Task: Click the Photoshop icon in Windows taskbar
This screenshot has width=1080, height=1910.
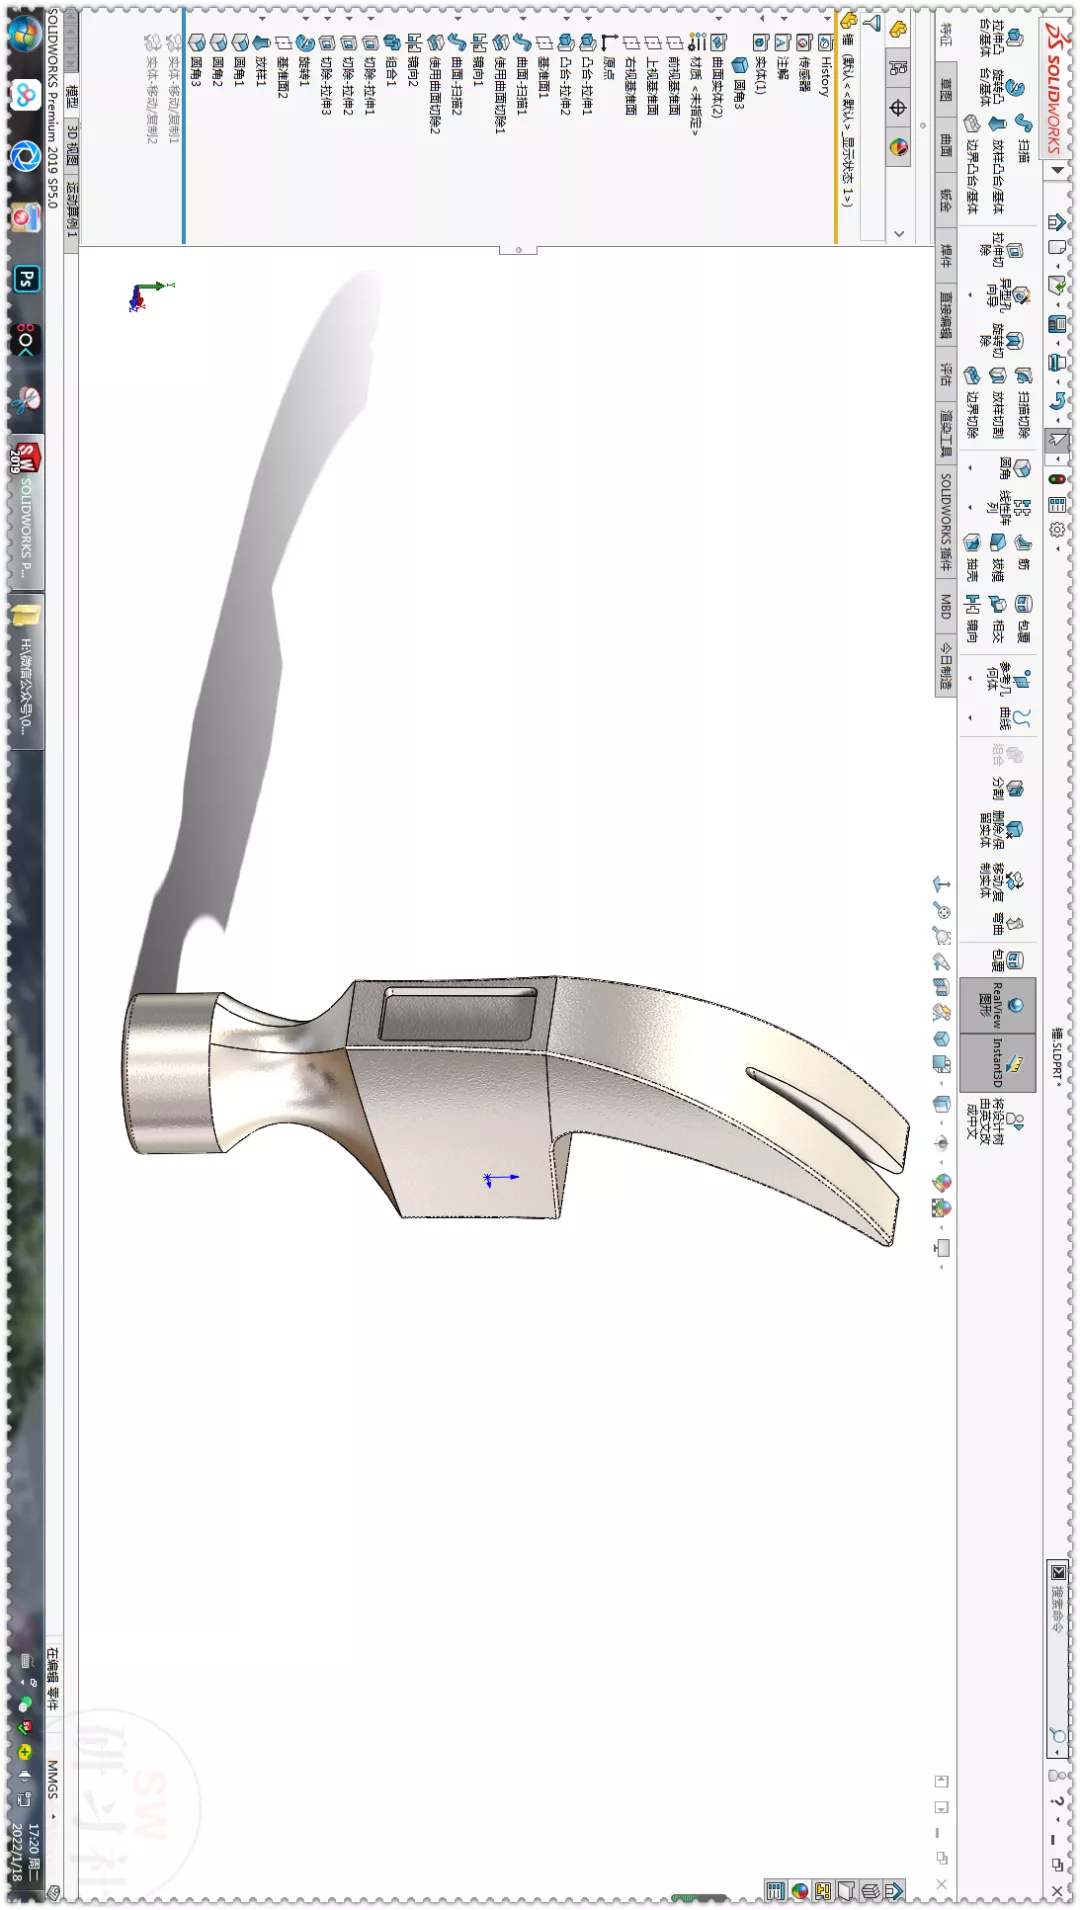Action: [x=26, y=279]
